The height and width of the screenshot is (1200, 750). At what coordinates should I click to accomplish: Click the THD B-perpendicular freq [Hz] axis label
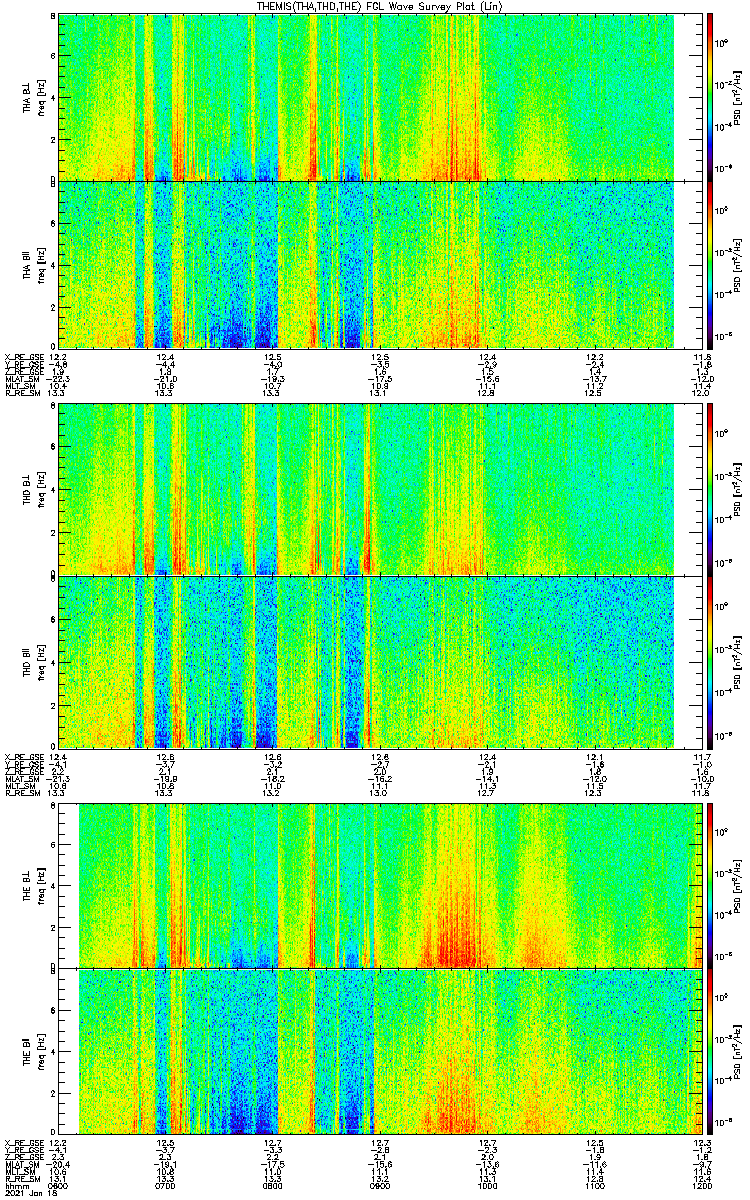[42, 488]
